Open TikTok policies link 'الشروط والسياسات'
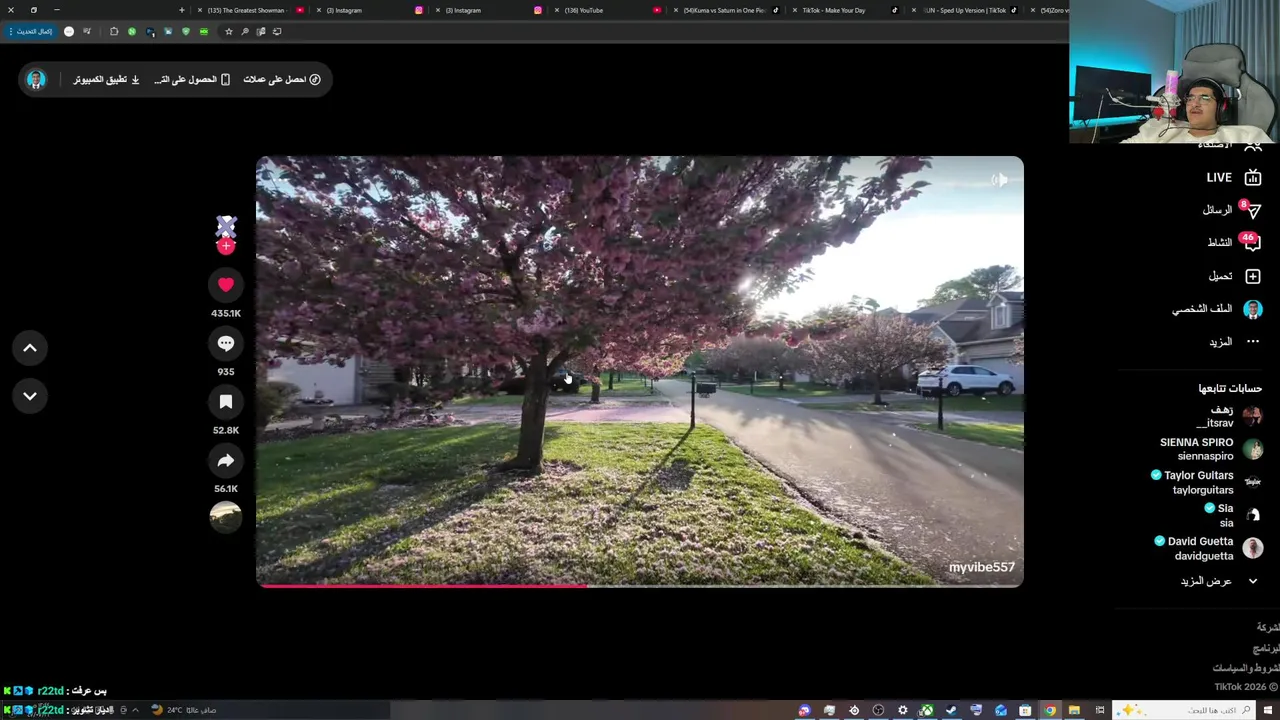 click(x=1246, y=667)
